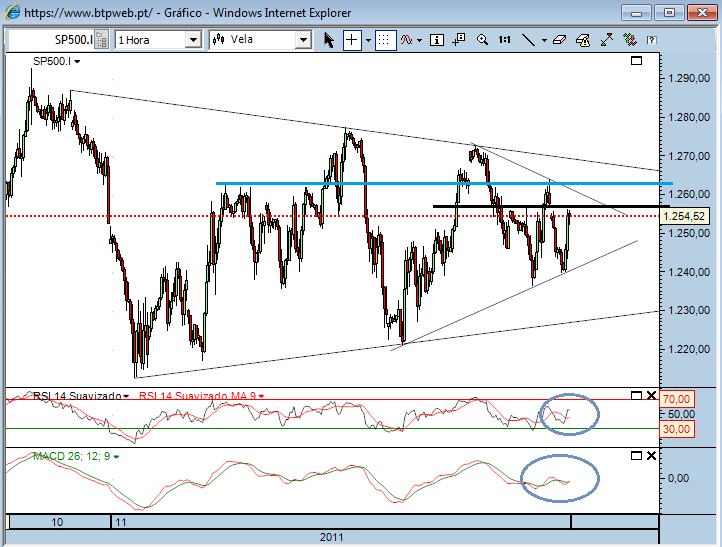The width and height of the screenshot is (722, 547).
Task: Expand the SP500.I chart label menu
Action: (77, 61)
